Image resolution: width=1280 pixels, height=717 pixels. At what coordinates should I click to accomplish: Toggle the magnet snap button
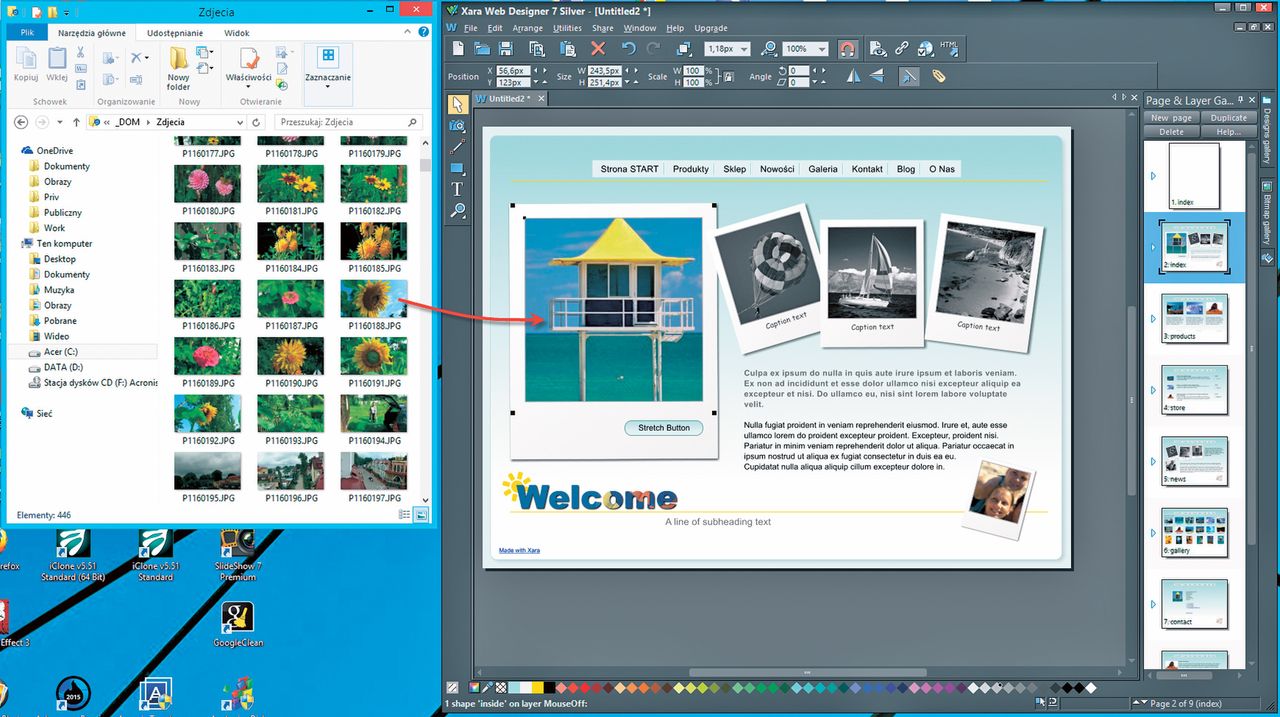point(847,48)
